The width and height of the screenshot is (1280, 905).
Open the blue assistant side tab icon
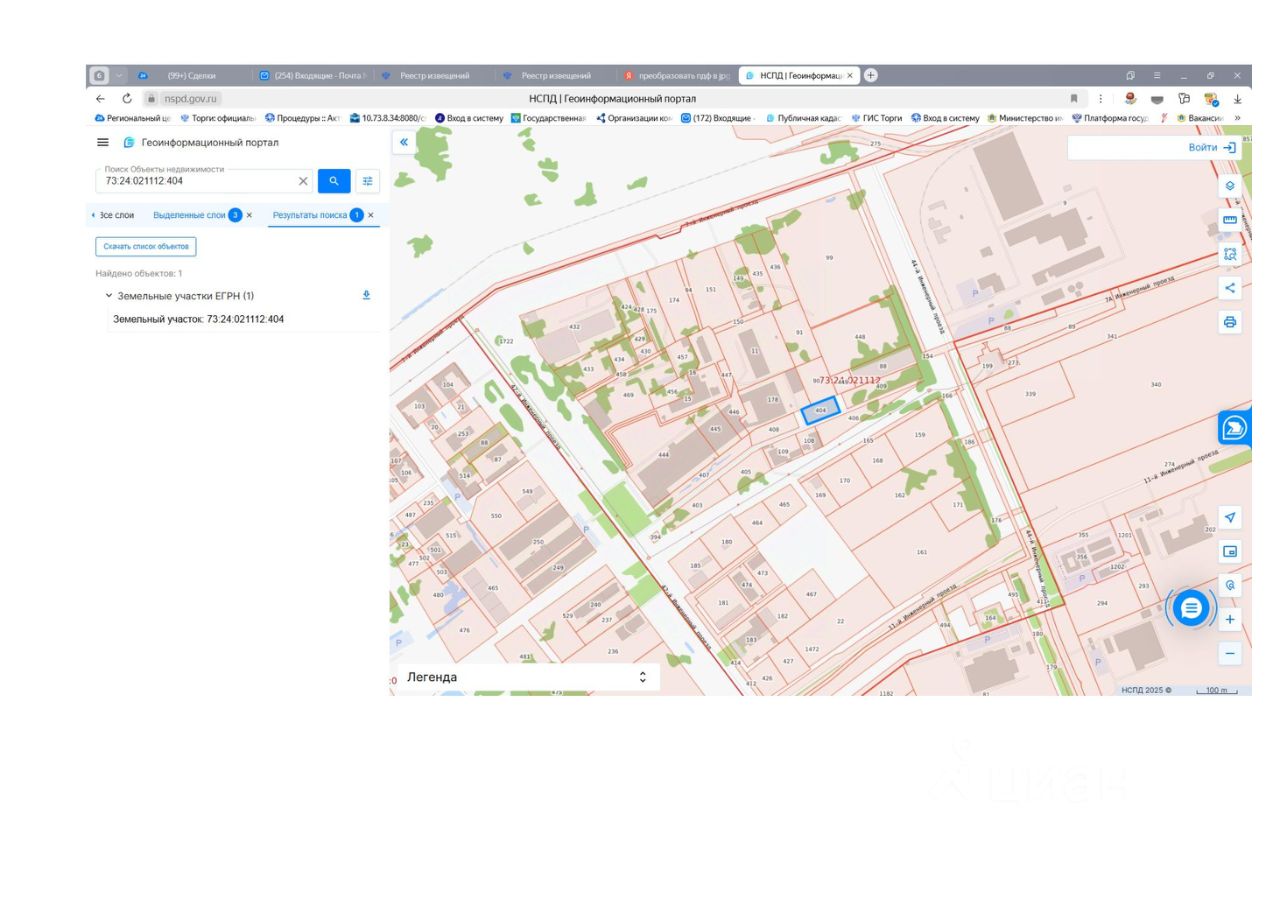pos(1235,428)
